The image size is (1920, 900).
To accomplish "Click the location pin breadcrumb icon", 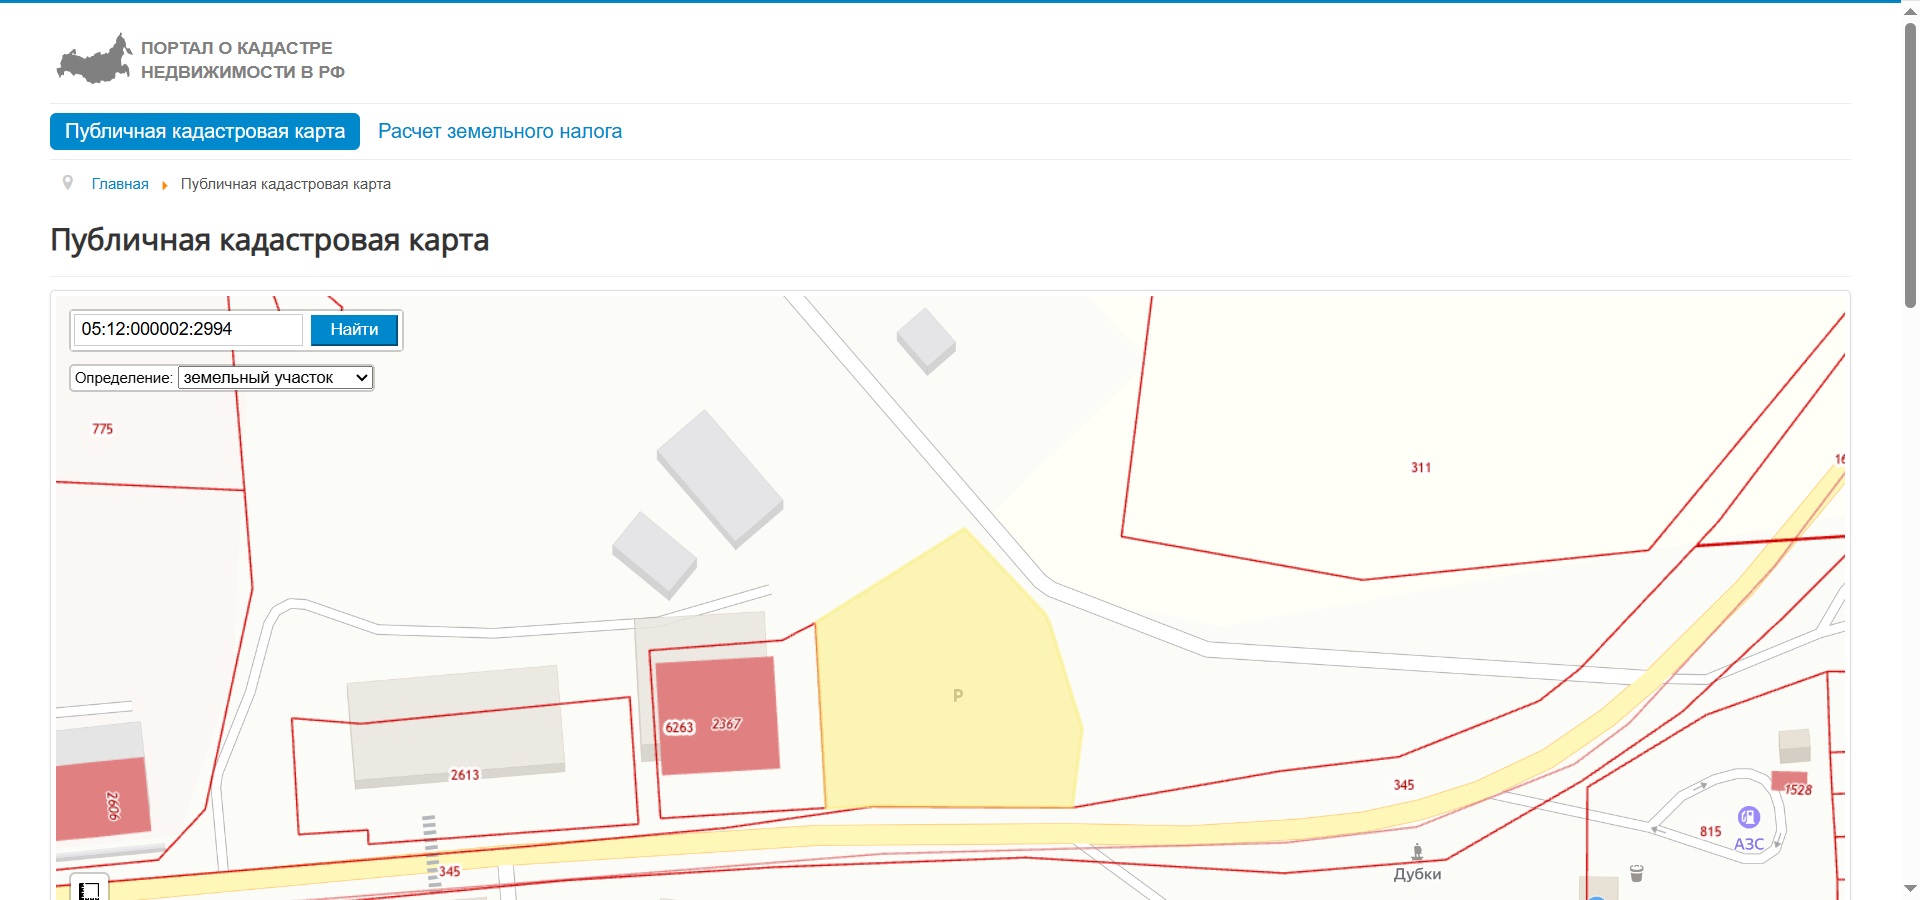I will click(x=68, y=183).
